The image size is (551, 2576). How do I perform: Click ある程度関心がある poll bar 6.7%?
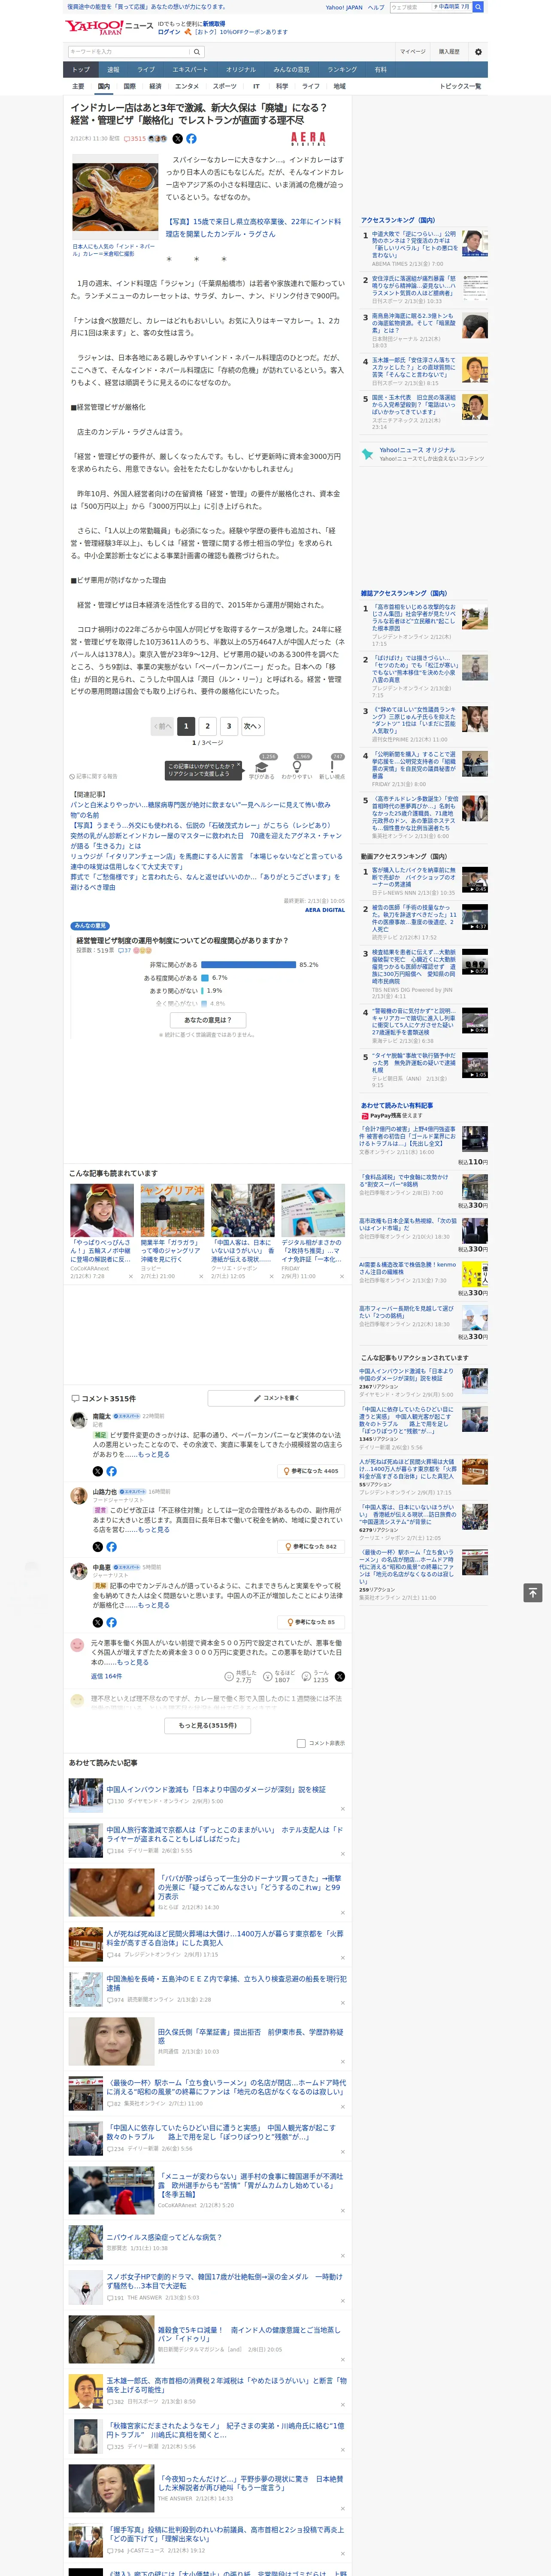coord(205,978)
